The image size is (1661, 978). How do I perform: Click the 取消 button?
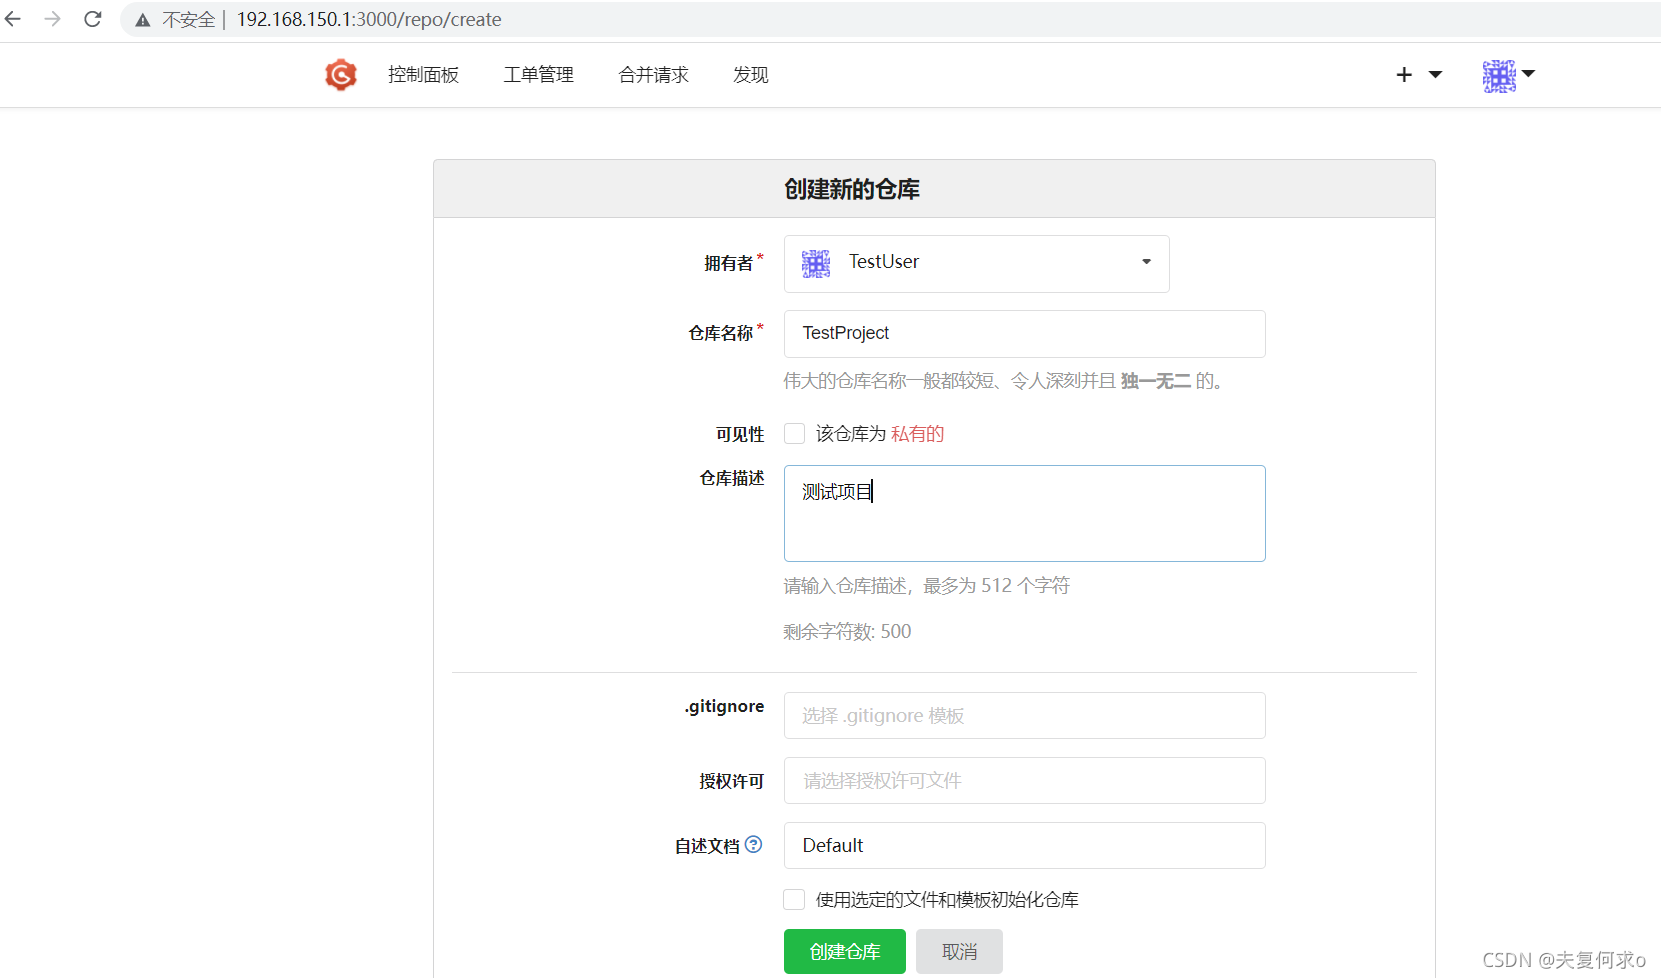click(959, 952)
